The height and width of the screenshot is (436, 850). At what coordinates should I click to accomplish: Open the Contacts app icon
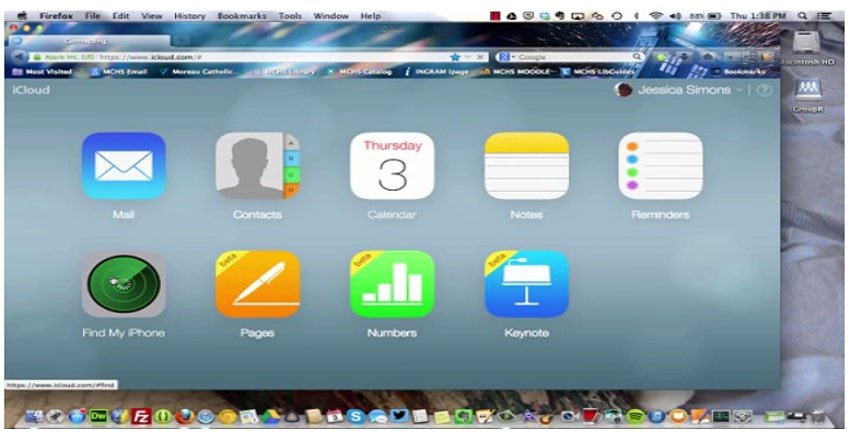tap(257, 166)
